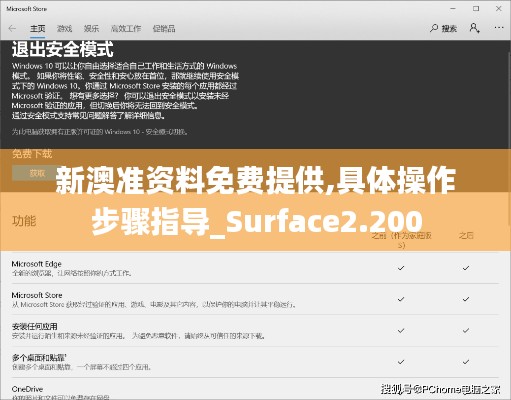This screenshot has width=511, height=400.
Task: Click the Microsoft Edge feature row
Action: 255,268
